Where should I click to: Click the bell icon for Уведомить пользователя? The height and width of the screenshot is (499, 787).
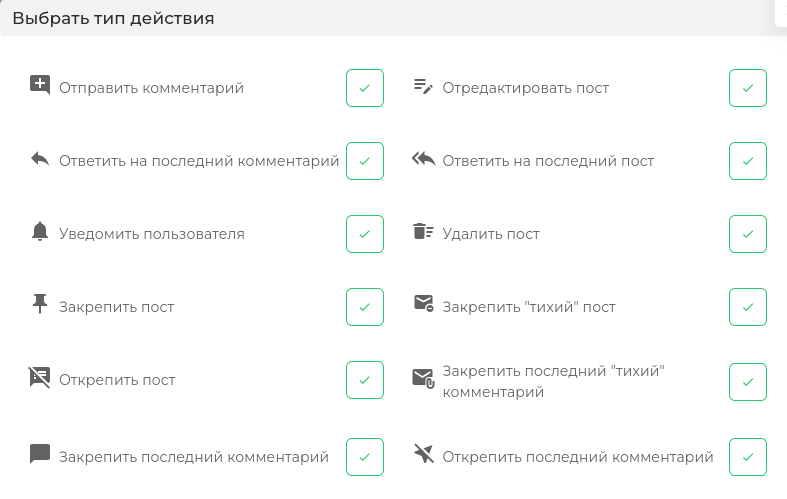[40, 231]
